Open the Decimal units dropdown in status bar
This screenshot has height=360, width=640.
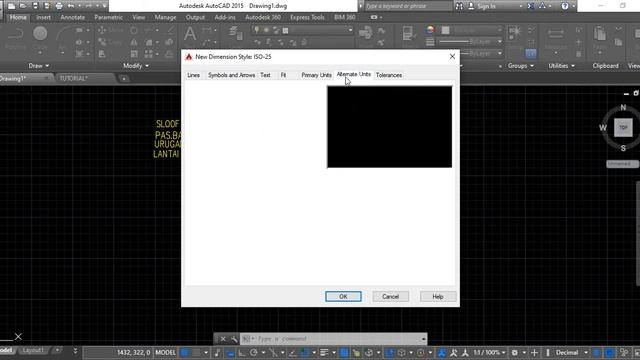click(571, 352)
